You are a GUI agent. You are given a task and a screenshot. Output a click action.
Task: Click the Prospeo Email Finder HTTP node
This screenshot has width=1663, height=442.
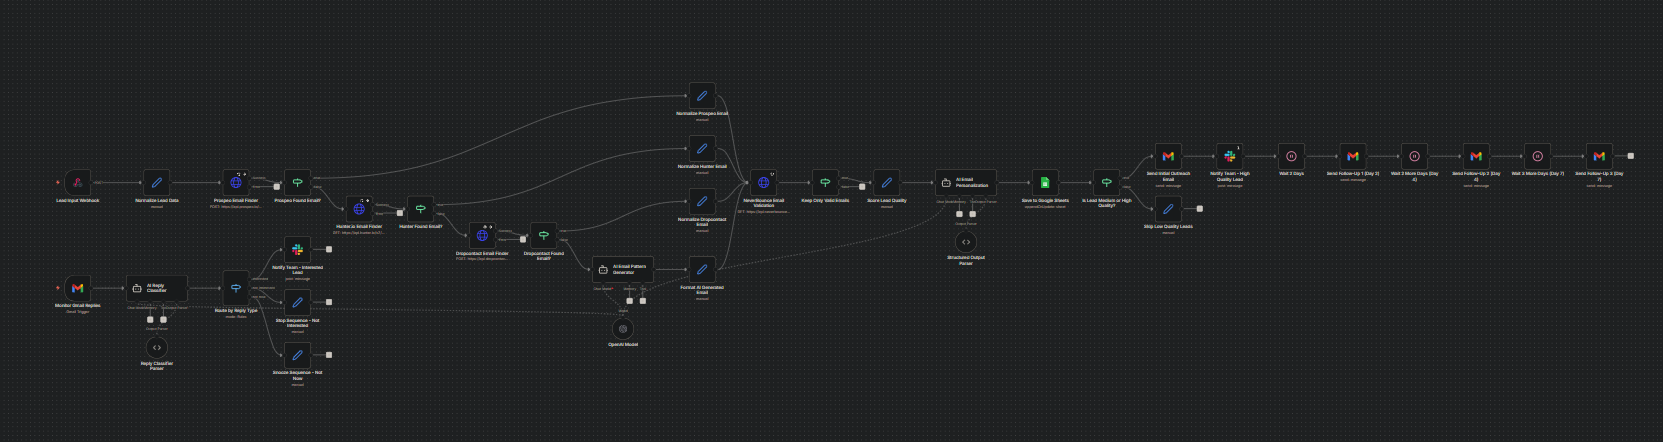point(236,183)
